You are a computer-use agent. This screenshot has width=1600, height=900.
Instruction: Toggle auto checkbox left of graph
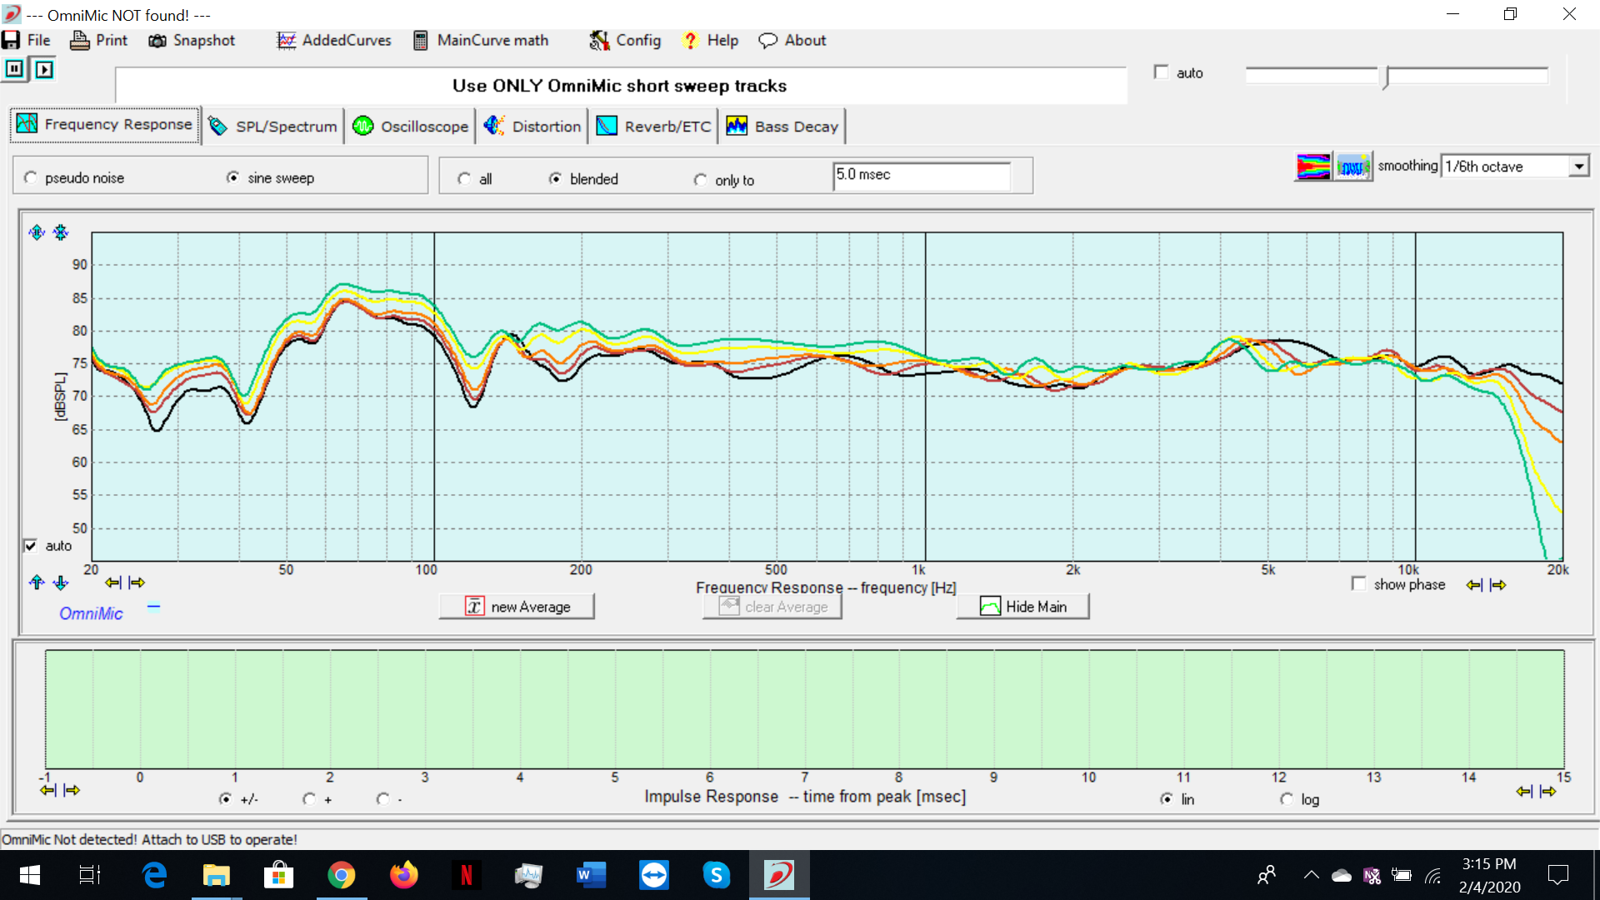click(31, 546)
